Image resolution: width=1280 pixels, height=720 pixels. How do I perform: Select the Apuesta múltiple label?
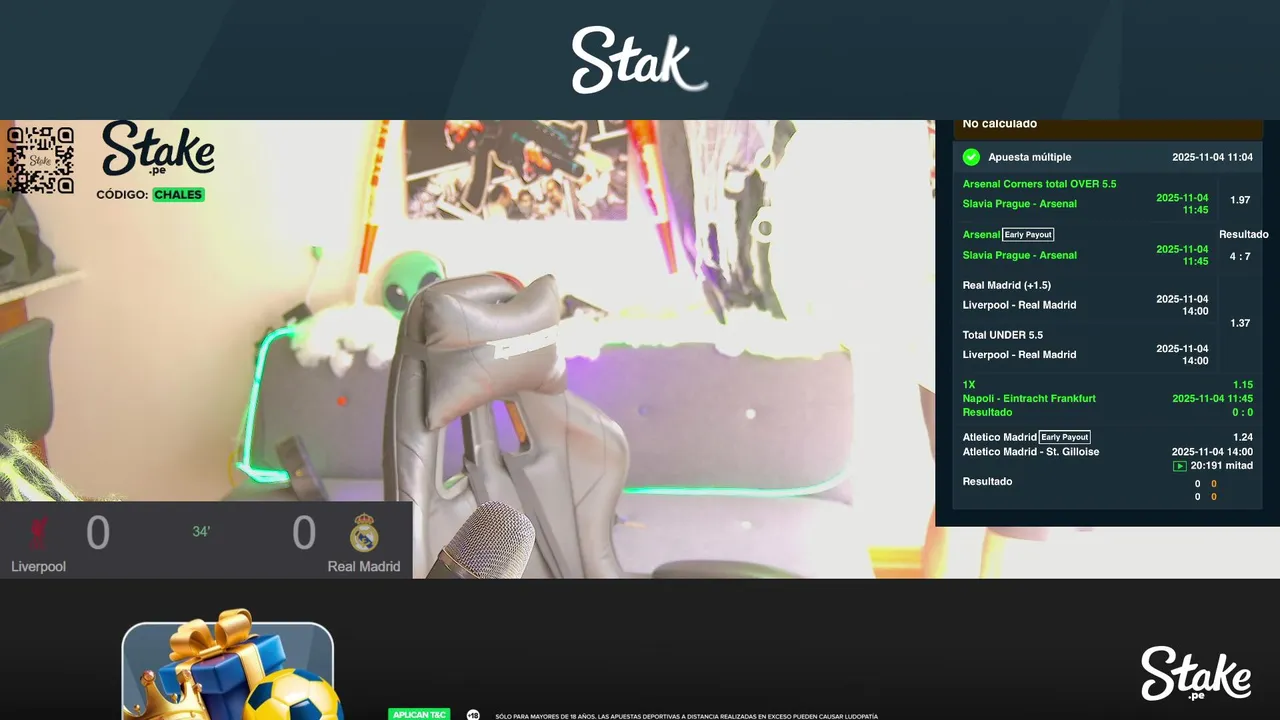[x=1030, y=157]
